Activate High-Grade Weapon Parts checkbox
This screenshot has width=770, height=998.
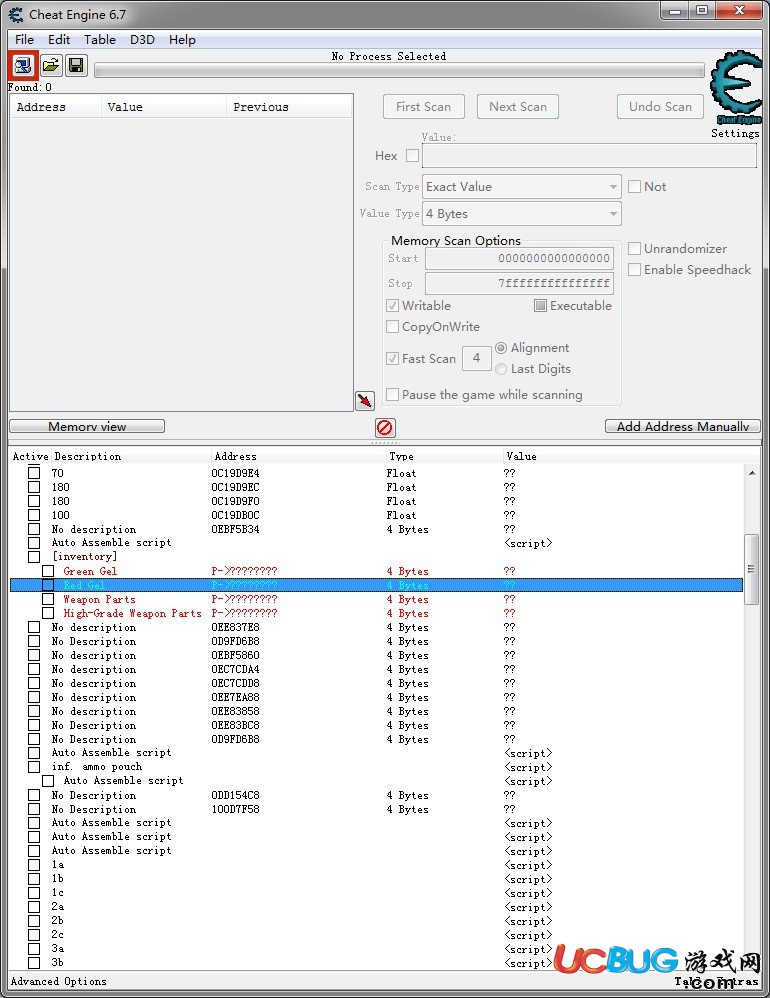coord(48,613)
